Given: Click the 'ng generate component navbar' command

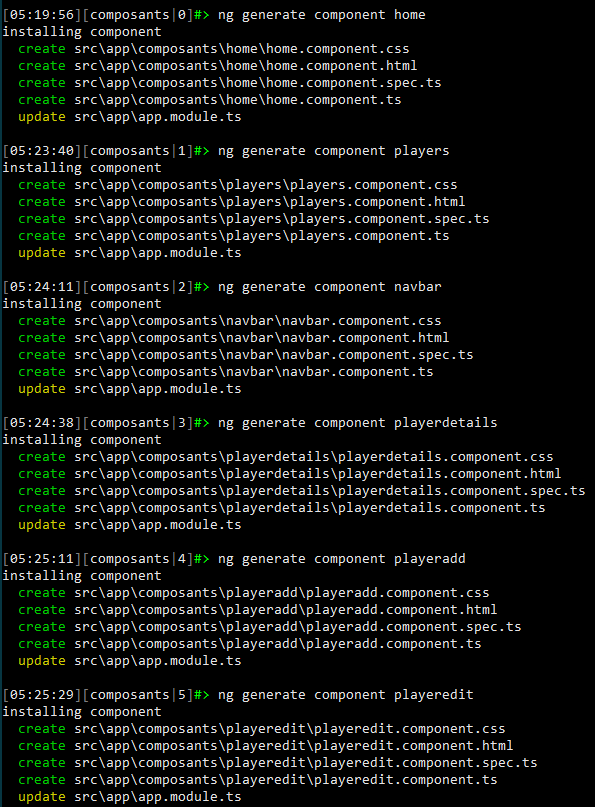Looking at the screenshot, I should click(x=329, y=287).
